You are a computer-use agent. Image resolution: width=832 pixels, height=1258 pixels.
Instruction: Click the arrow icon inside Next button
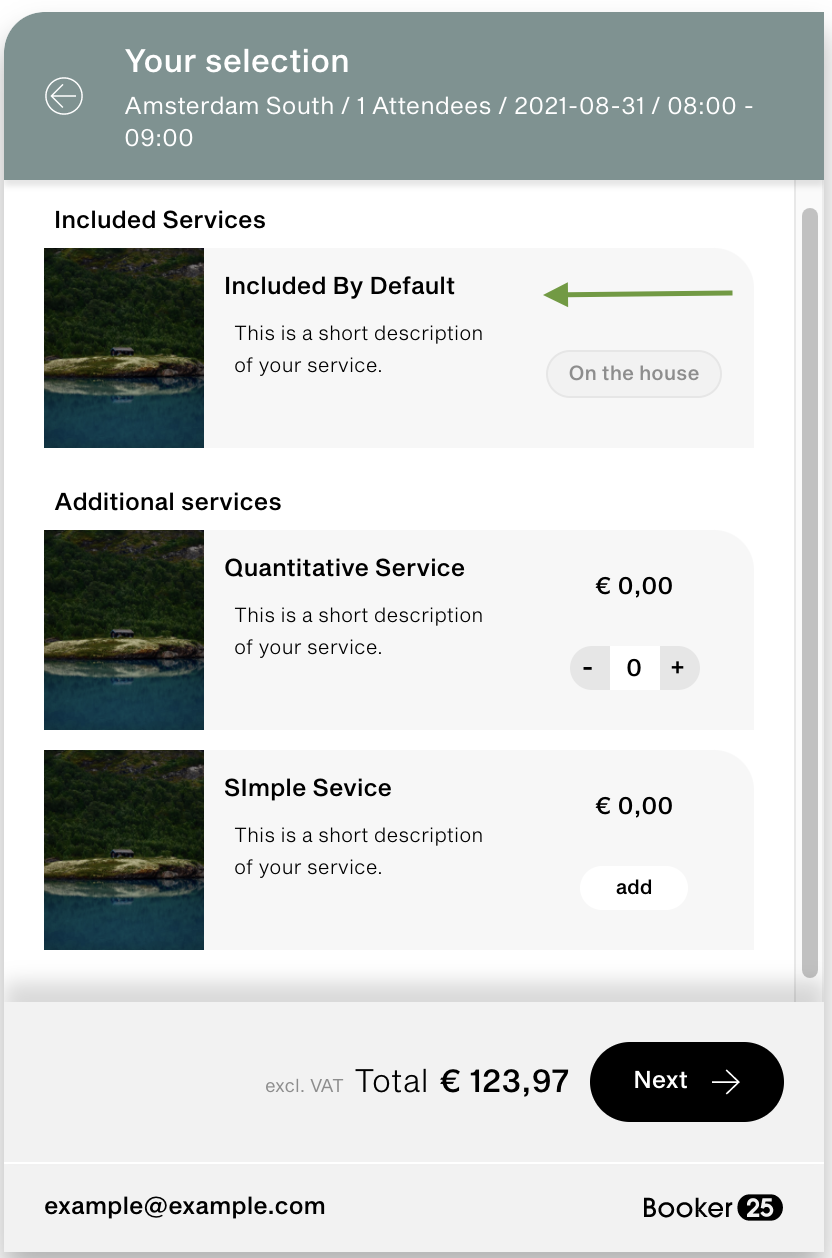click(725, 1081)
